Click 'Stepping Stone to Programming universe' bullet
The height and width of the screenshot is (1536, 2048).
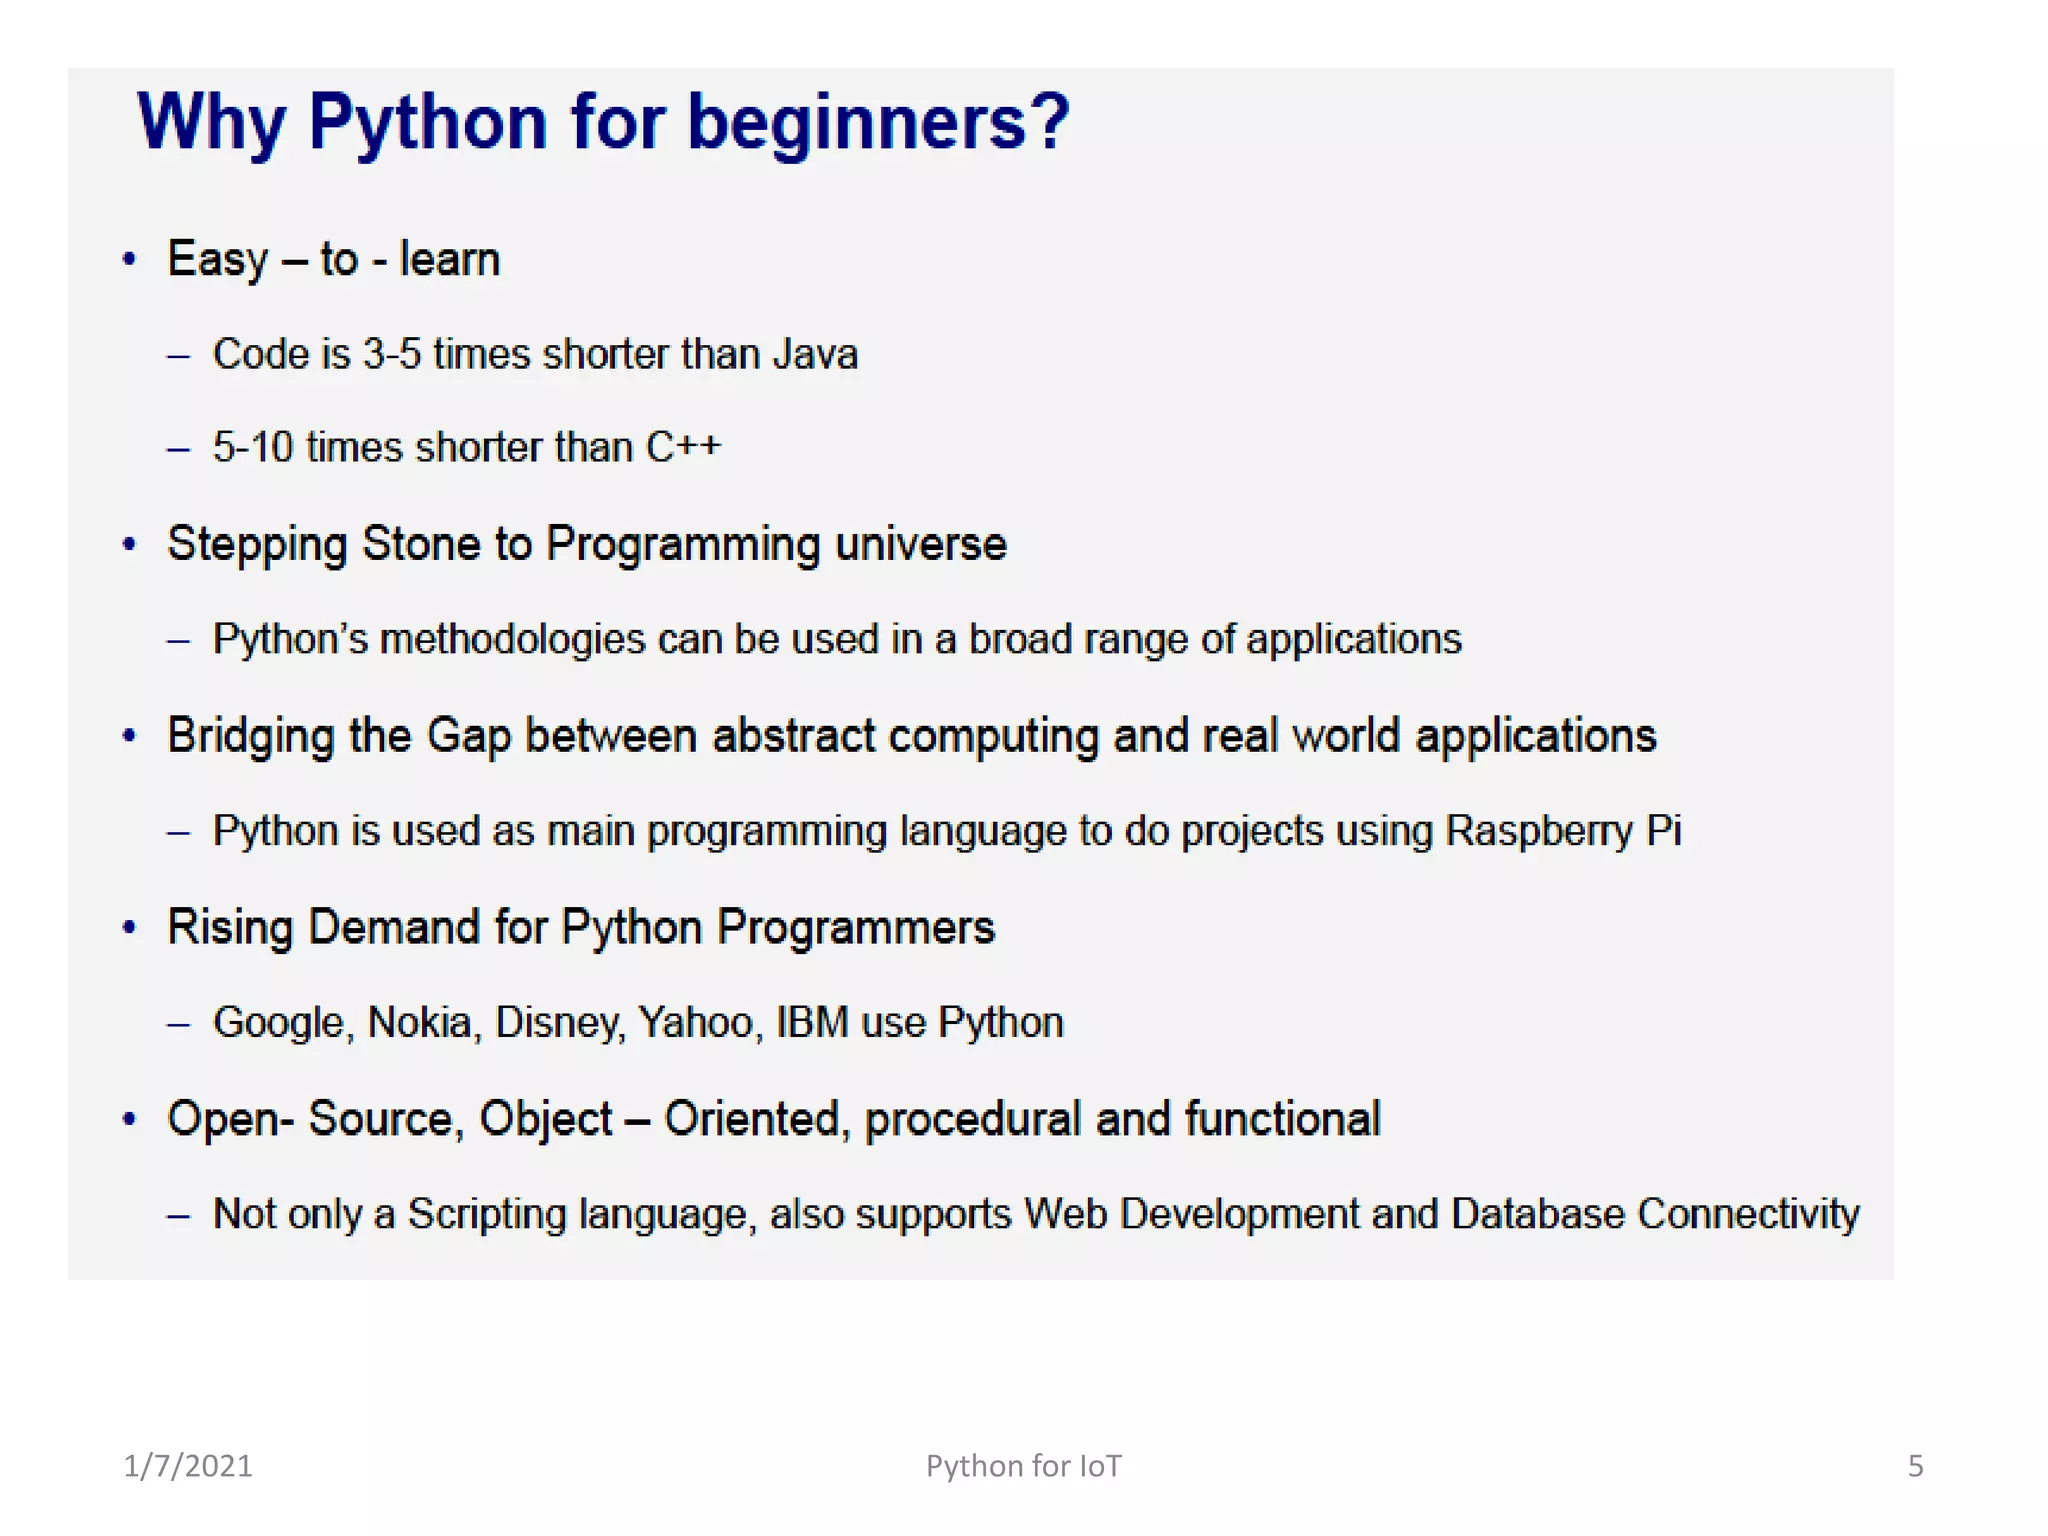click(x=586, y=544)
